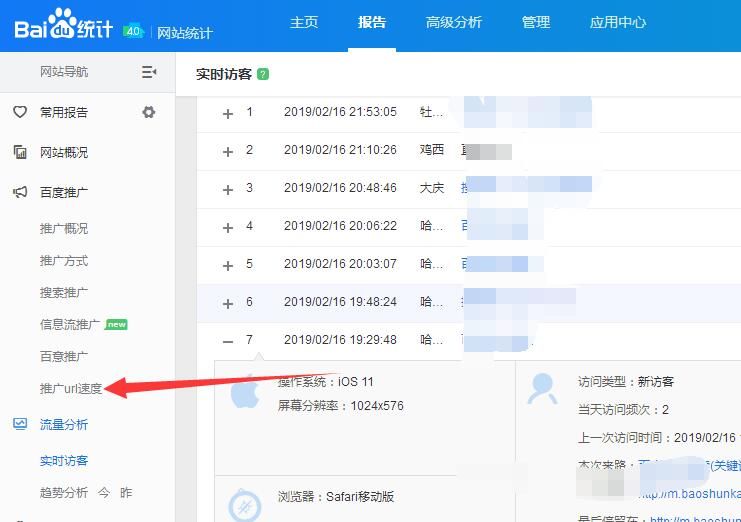
Task: Click the Baidu 统计 logo
Action: tap(64, 25)
